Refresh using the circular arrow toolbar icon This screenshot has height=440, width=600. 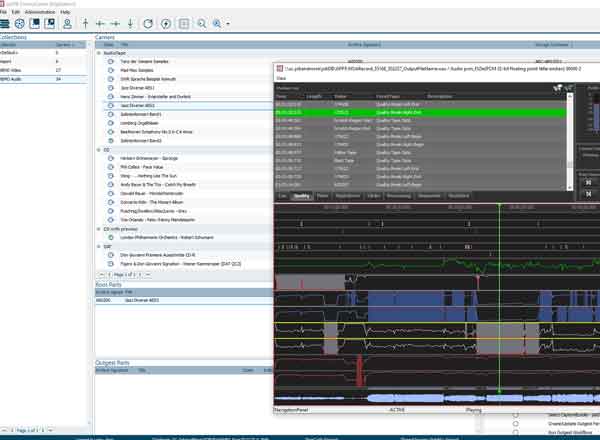[148, 24]
